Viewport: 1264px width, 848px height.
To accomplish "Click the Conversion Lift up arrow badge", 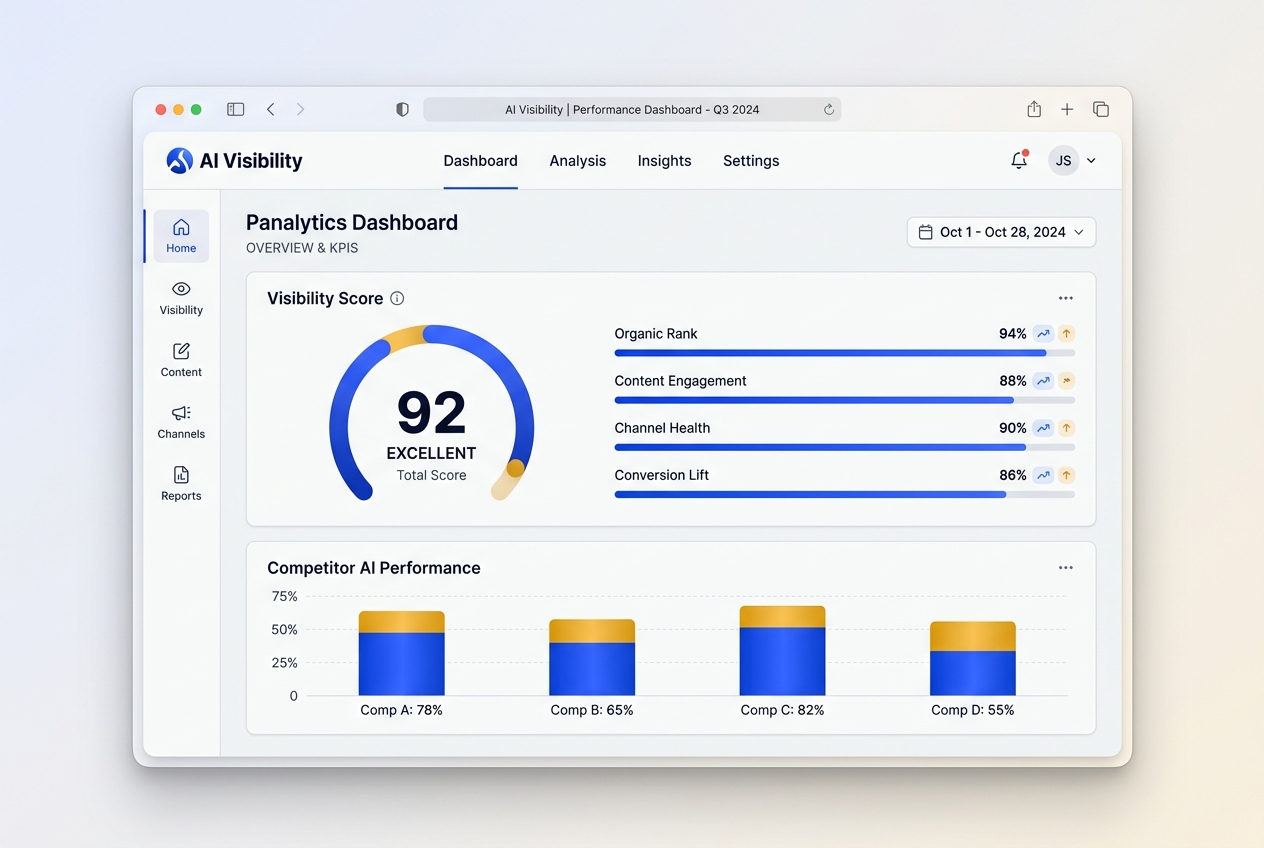I will pyautogui.click(x=1067, y=475).
